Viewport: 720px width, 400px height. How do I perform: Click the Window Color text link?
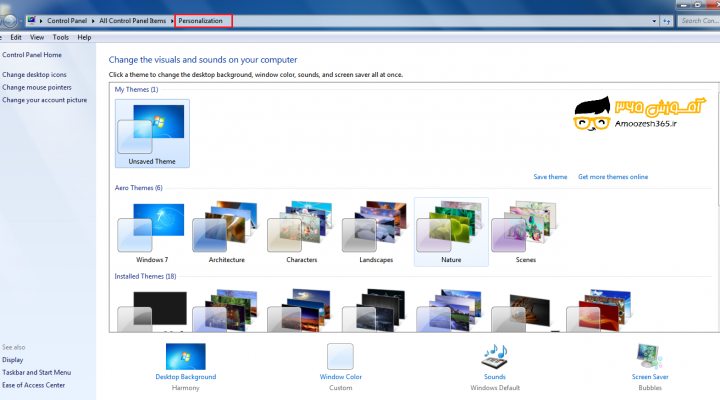(341, 377)
